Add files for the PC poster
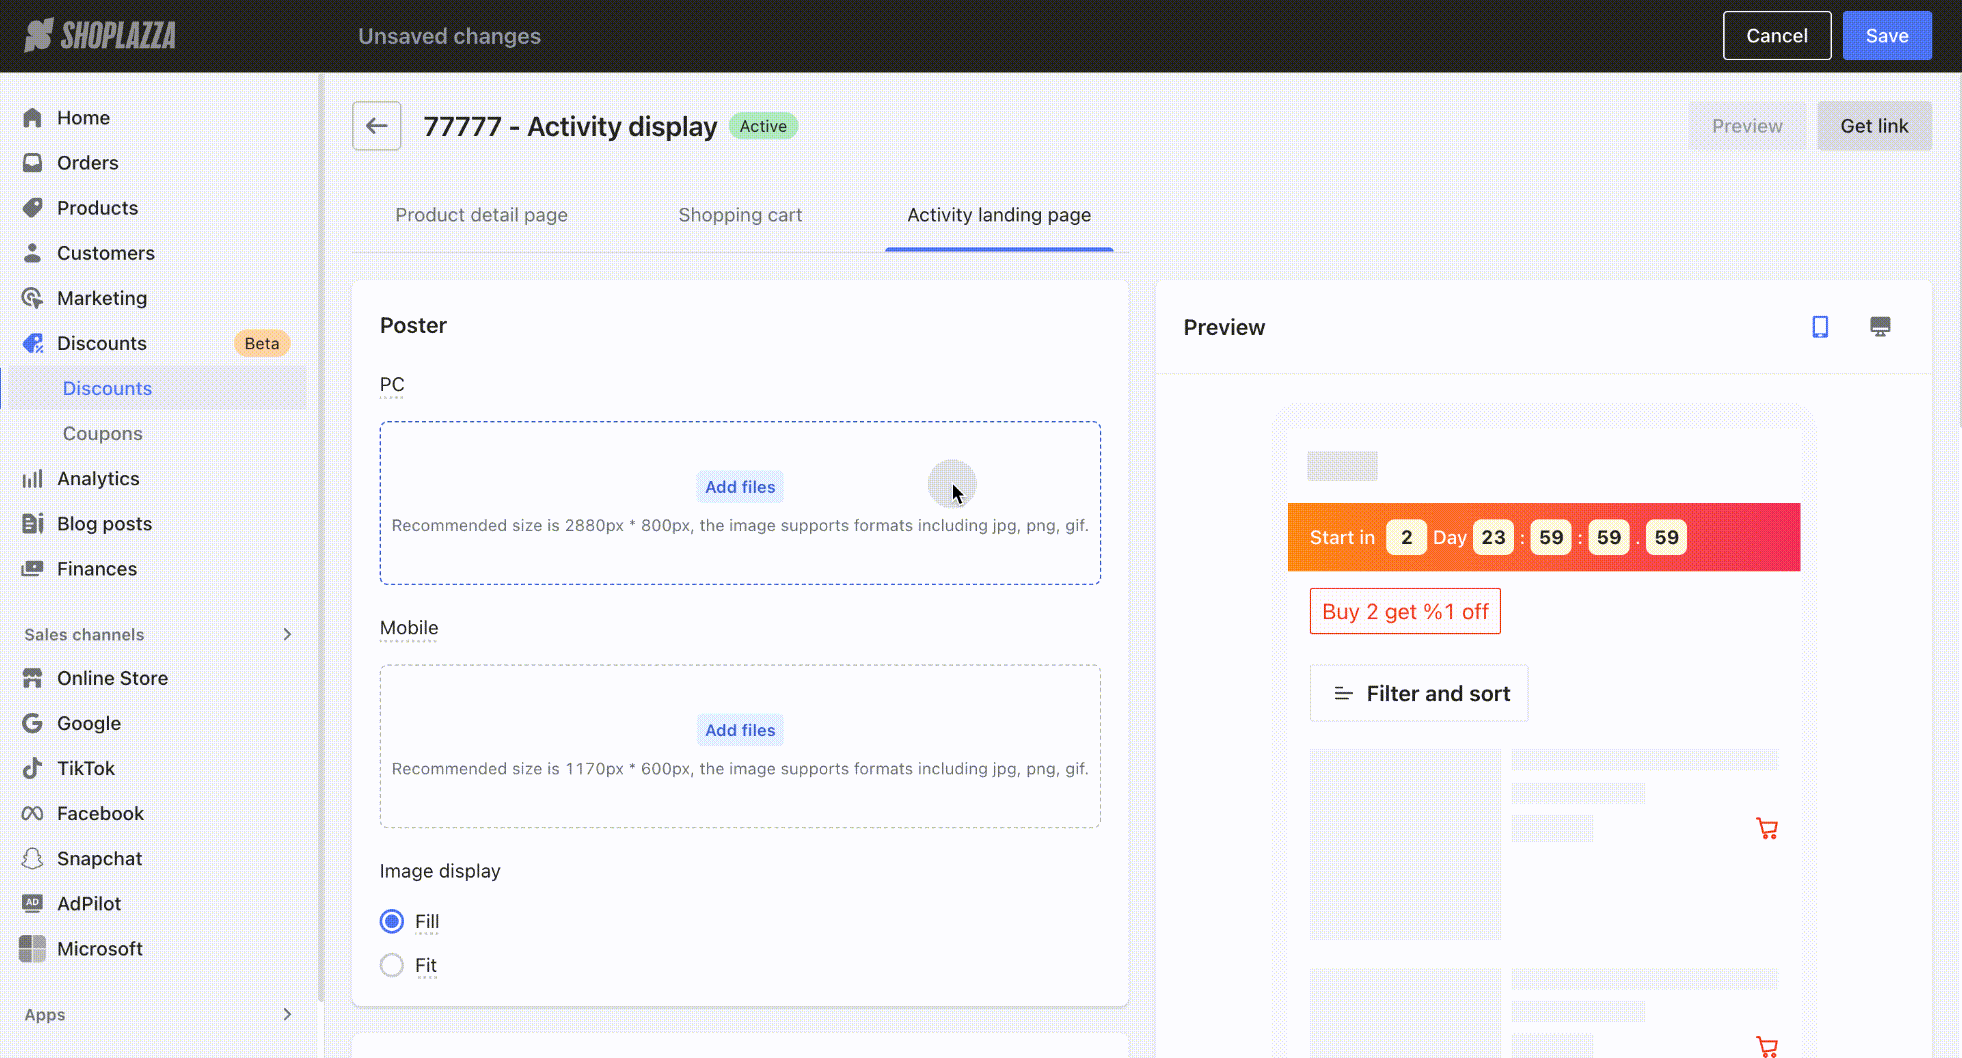Viewport: 1962px width, 1058px height. [x=740, y=487]
